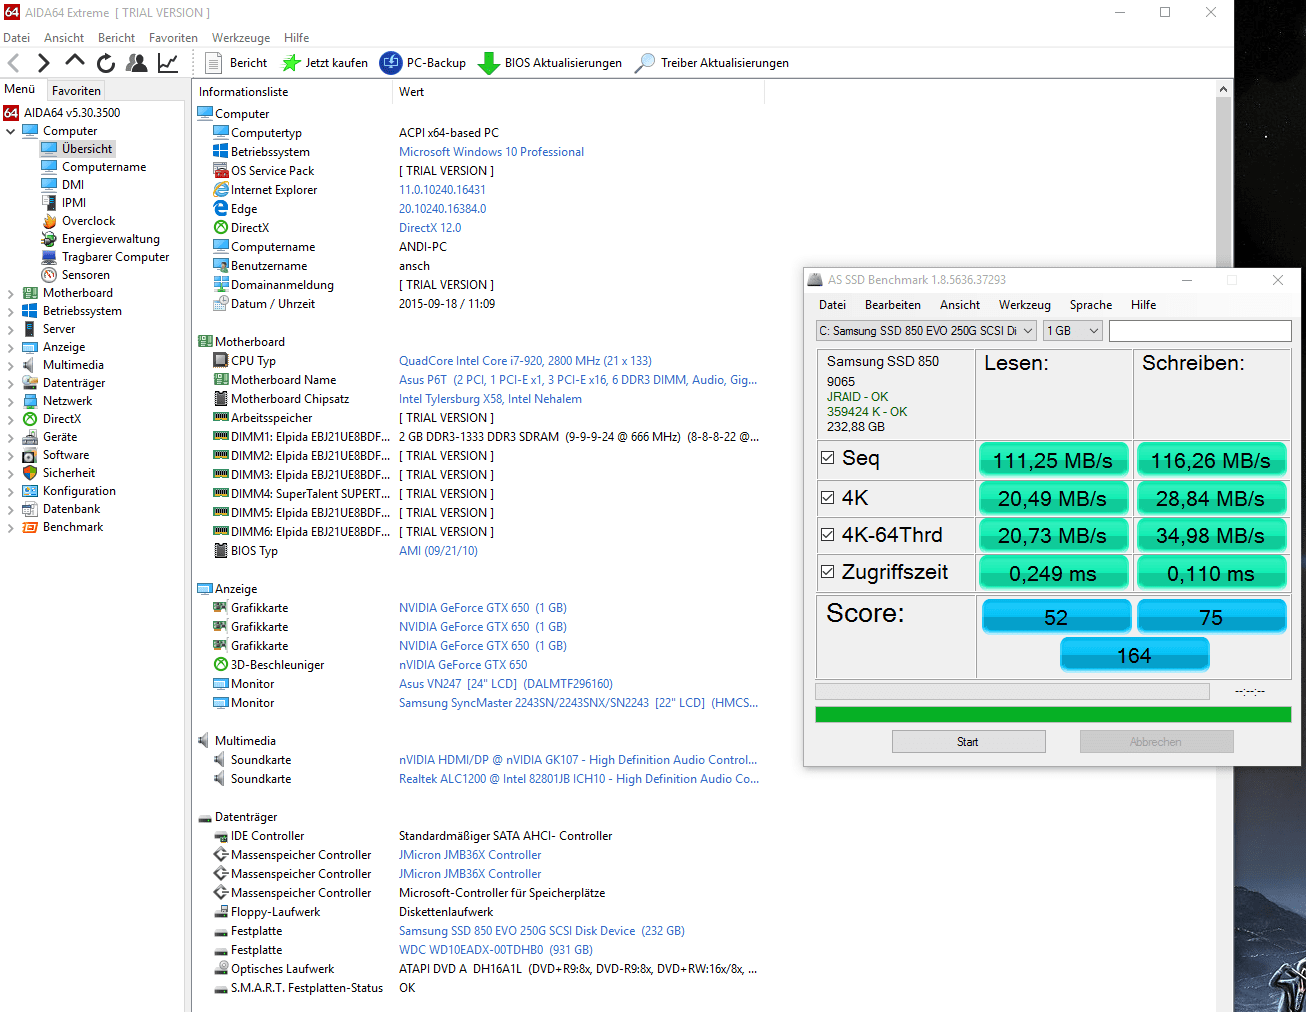The width and height of the screenshot is (1306, 1012).
Task: Click the forward navigation arrow in AIDA64 toolbar
Action: pos(44,63)
